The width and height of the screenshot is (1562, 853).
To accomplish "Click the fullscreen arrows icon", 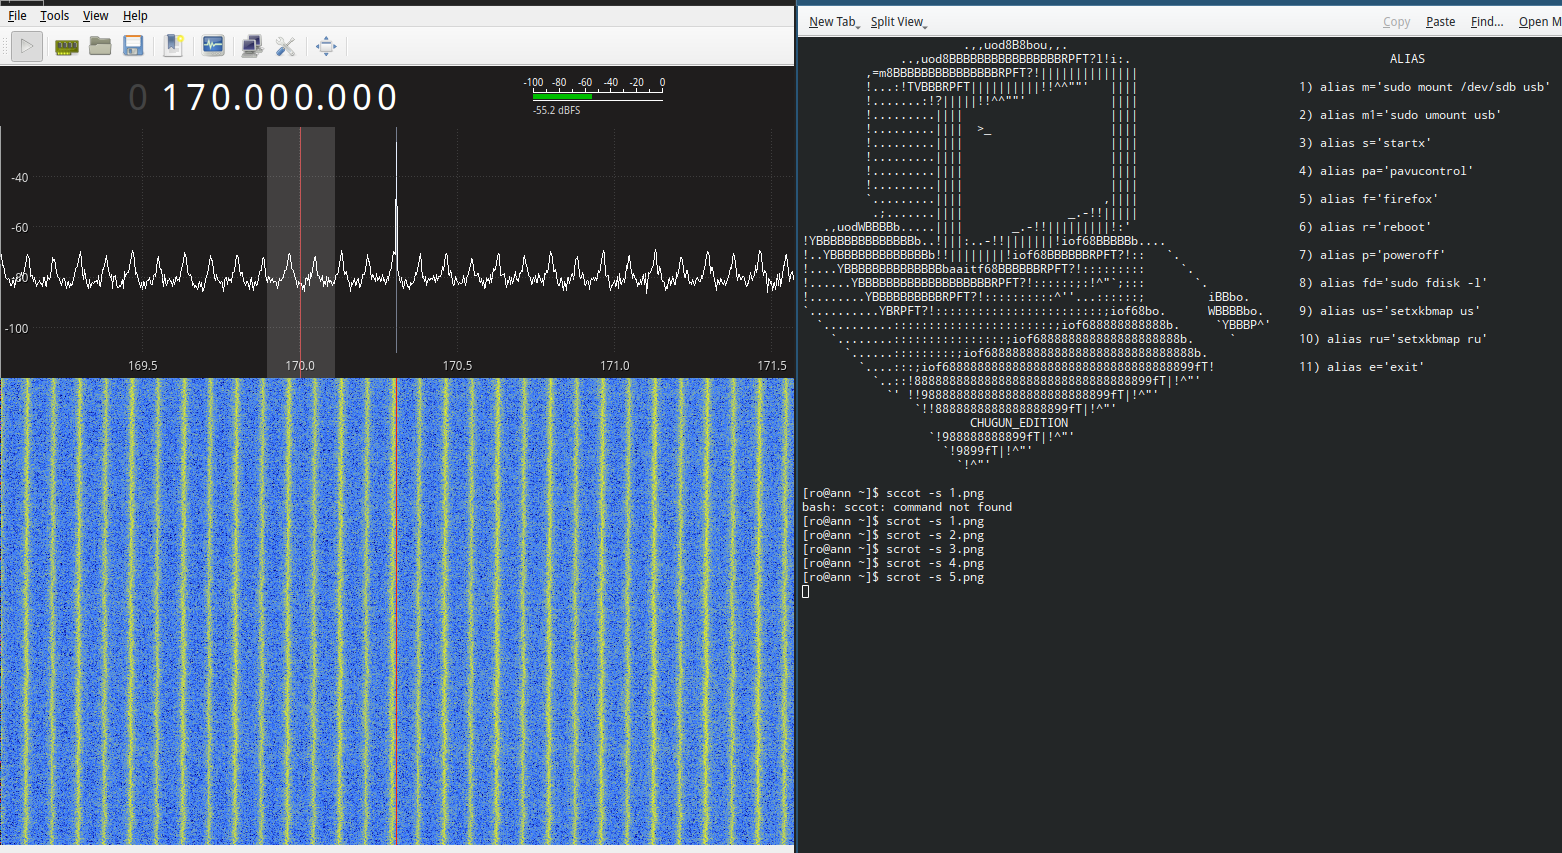I will [326, 46].
